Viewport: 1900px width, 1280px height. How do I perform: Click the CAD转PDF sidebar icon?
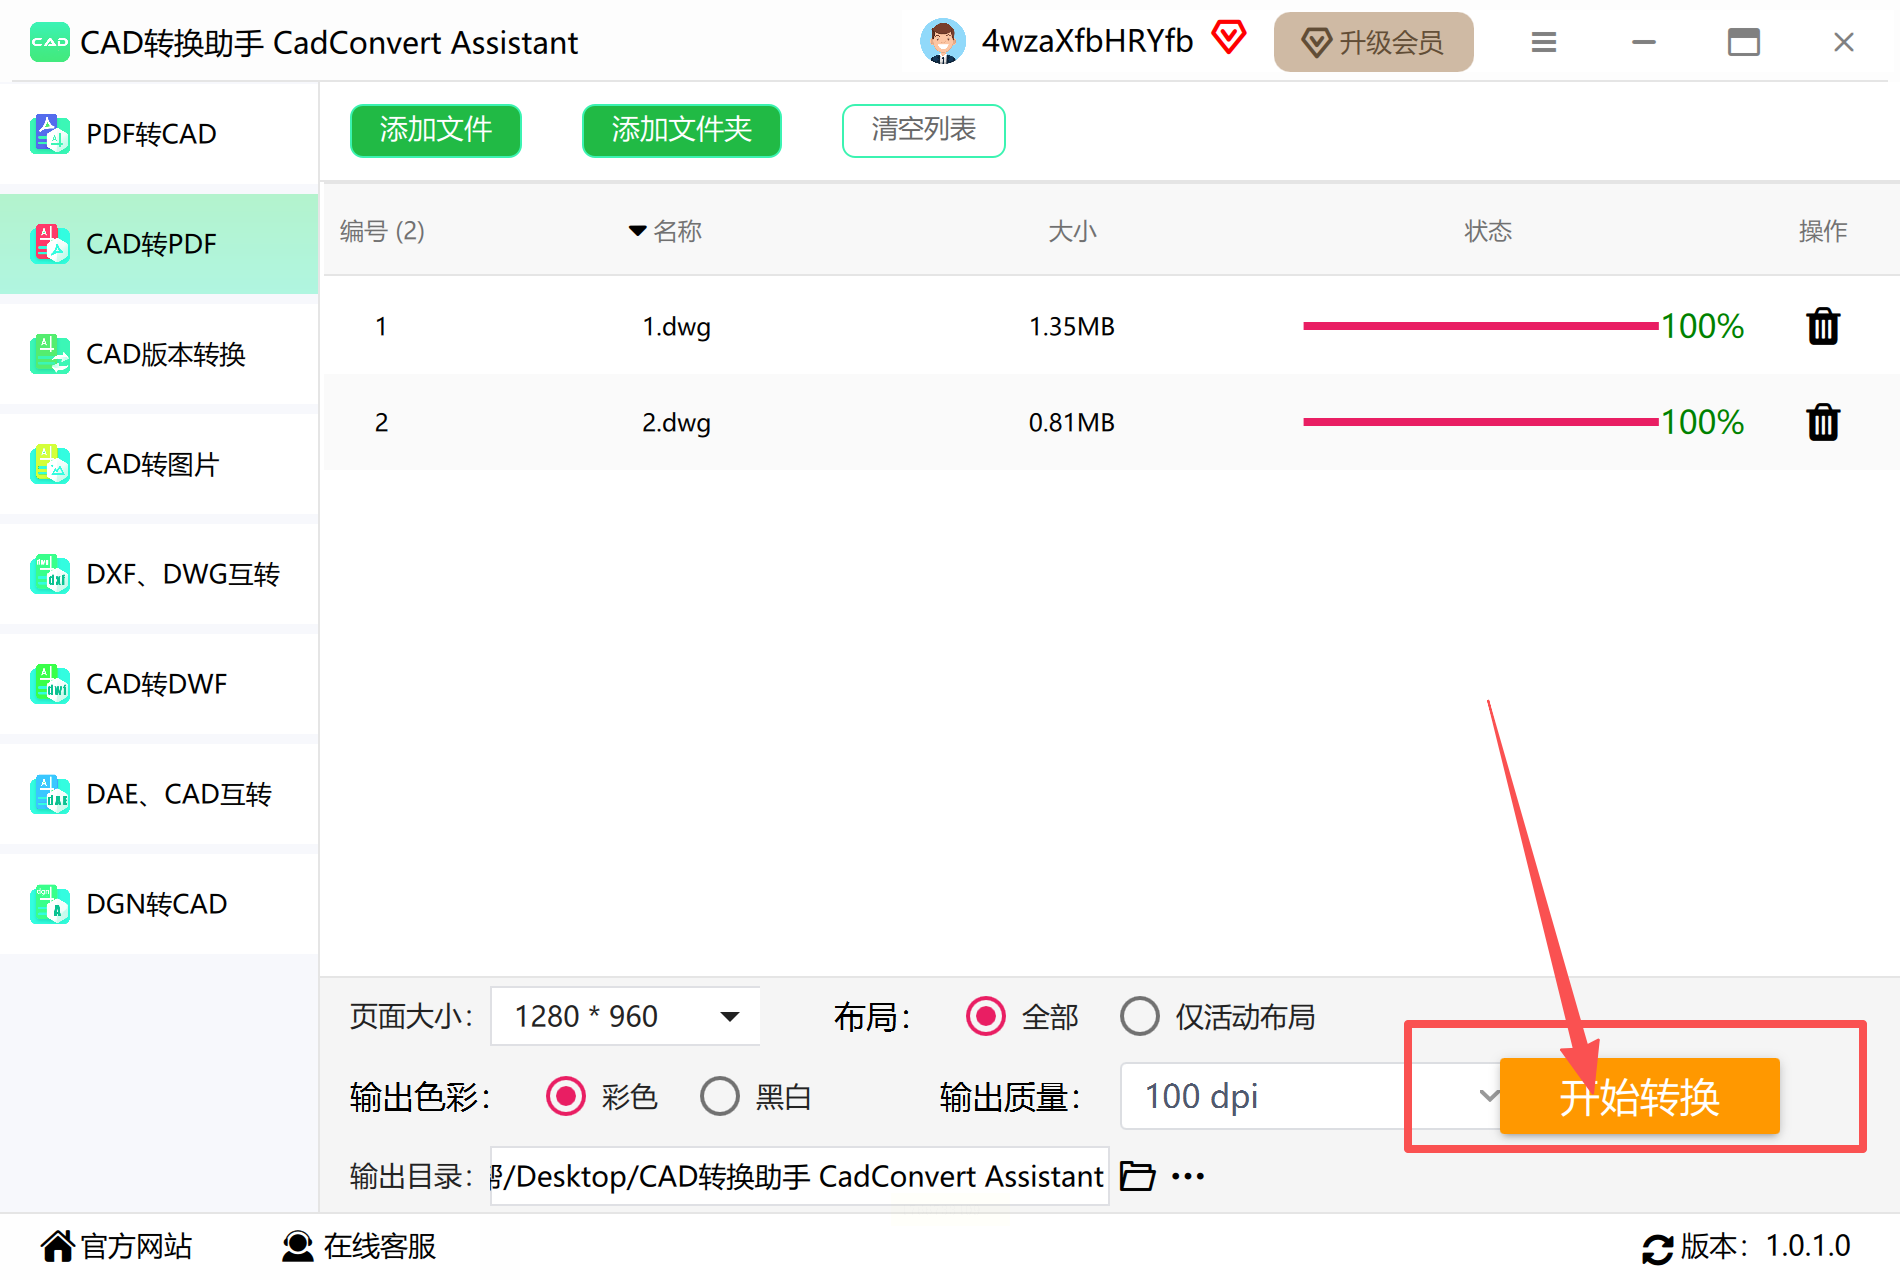coord(49,244)
